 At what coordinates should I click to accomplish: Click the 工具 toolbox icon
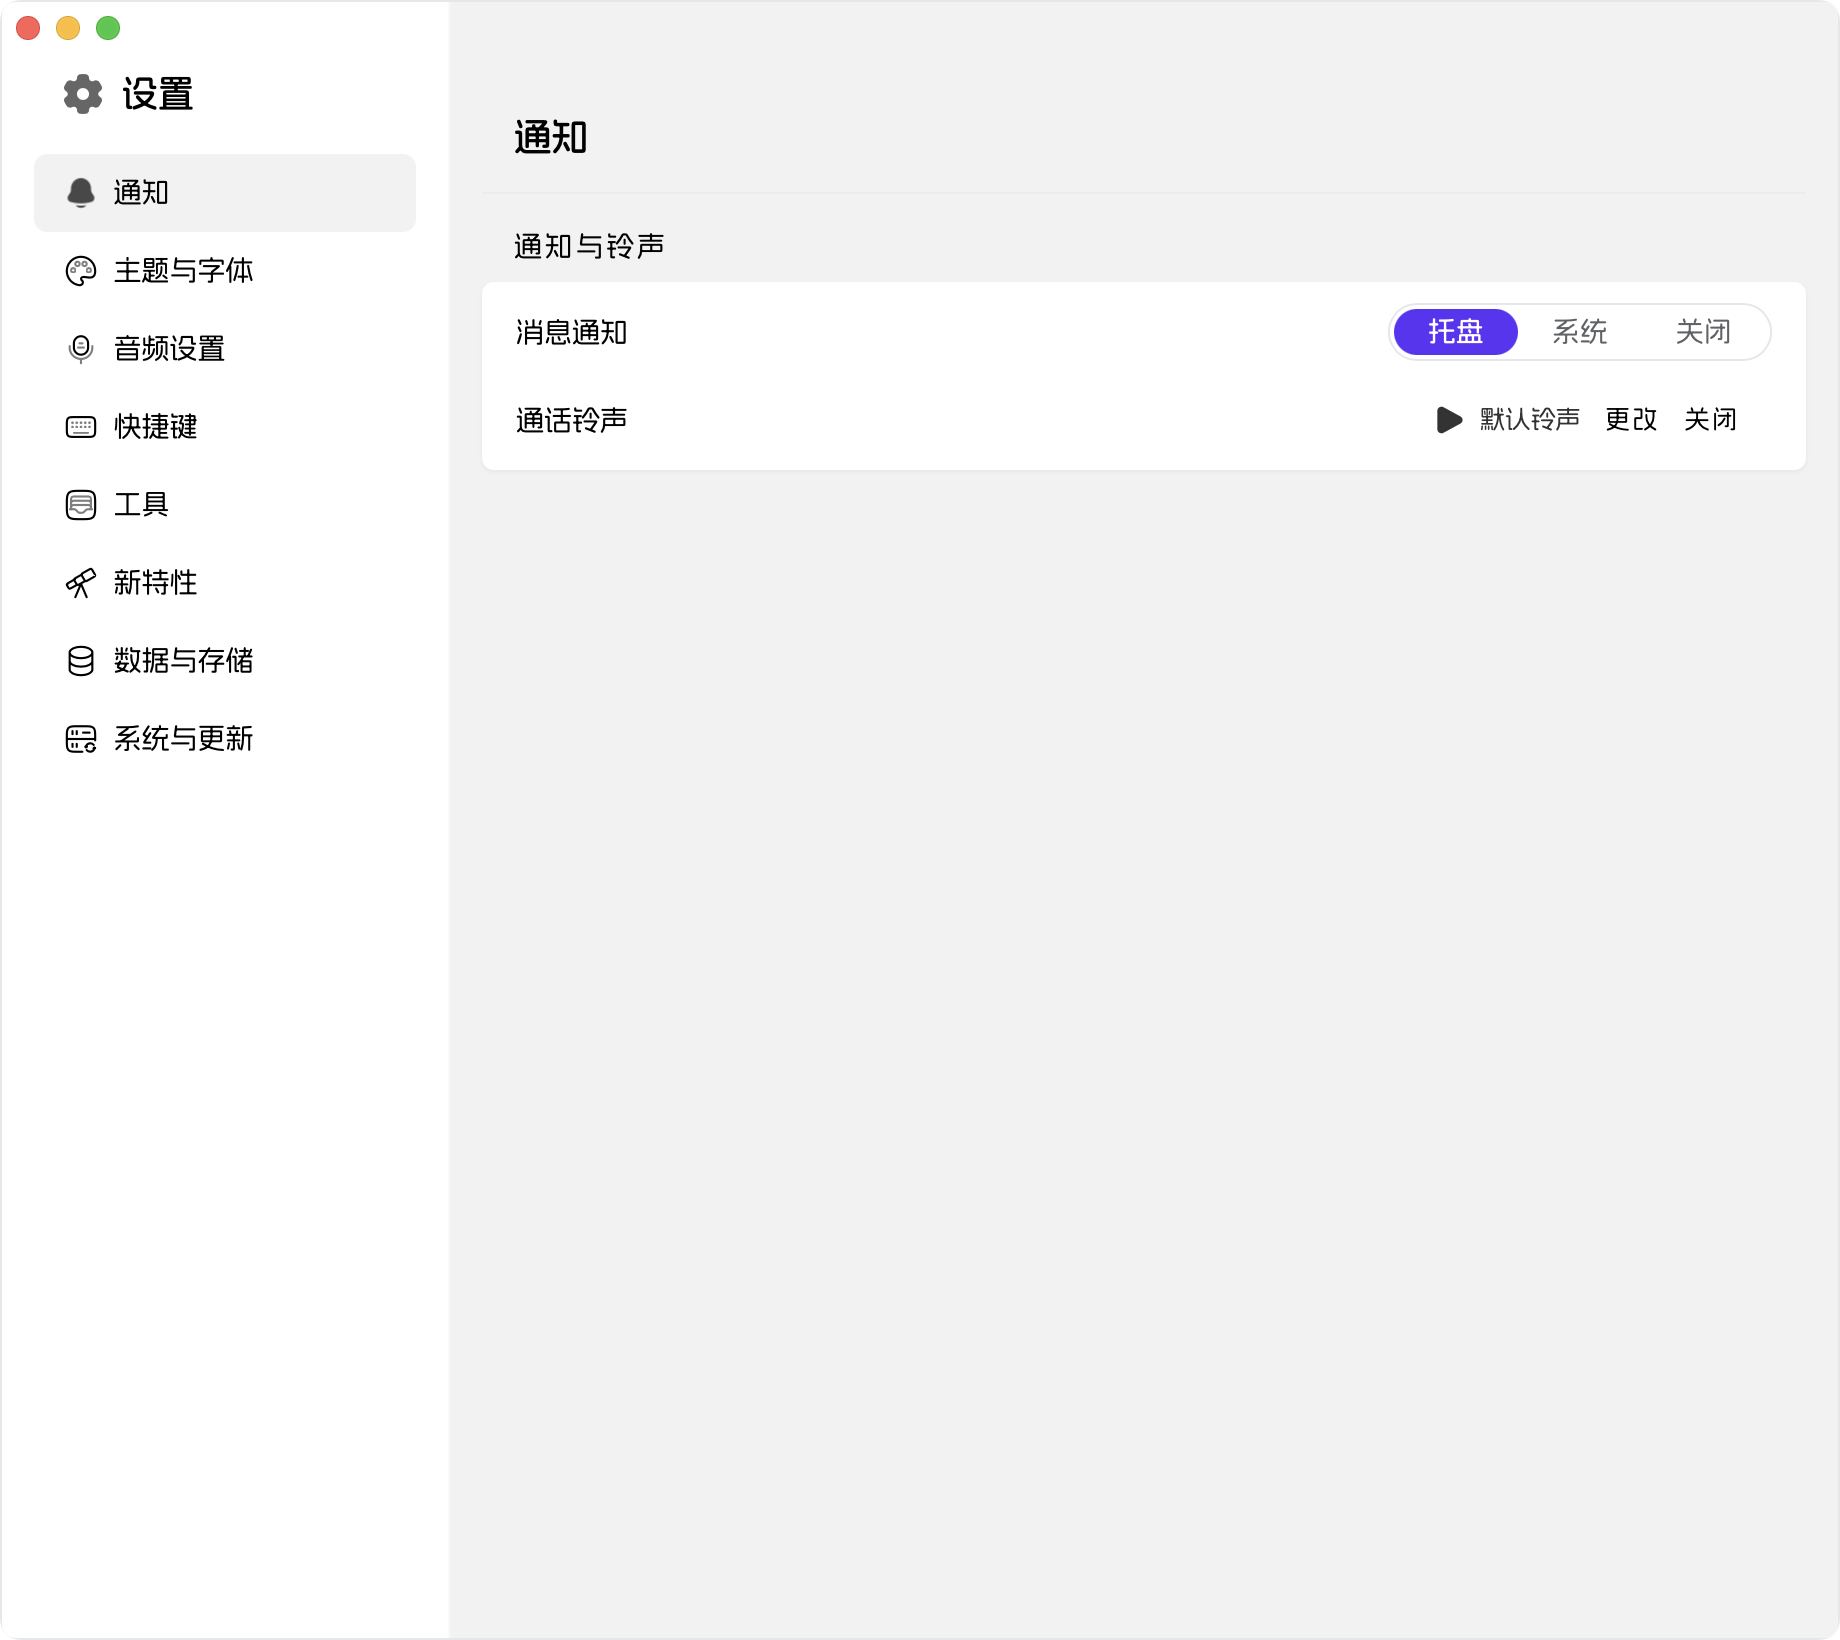81,504
